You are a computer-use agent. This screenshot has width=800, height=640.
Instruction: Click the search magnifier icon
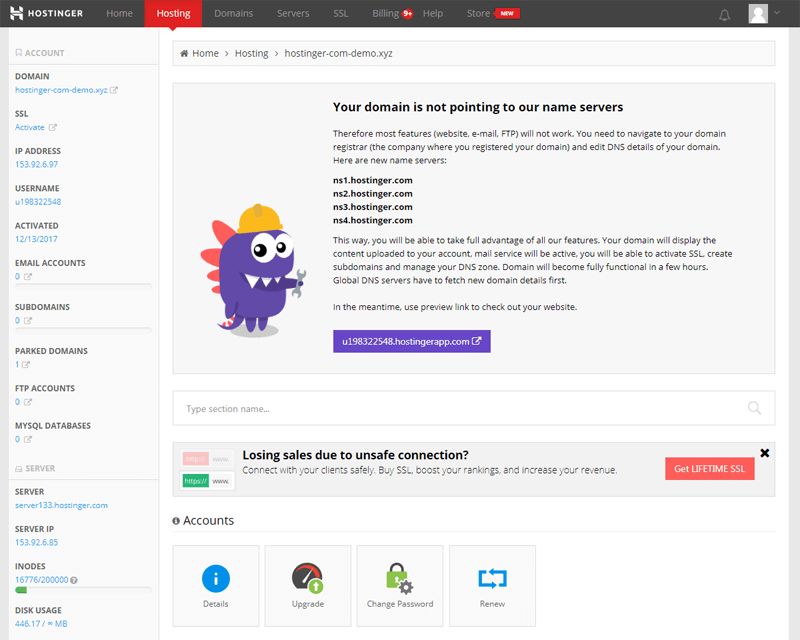(754, 408)
